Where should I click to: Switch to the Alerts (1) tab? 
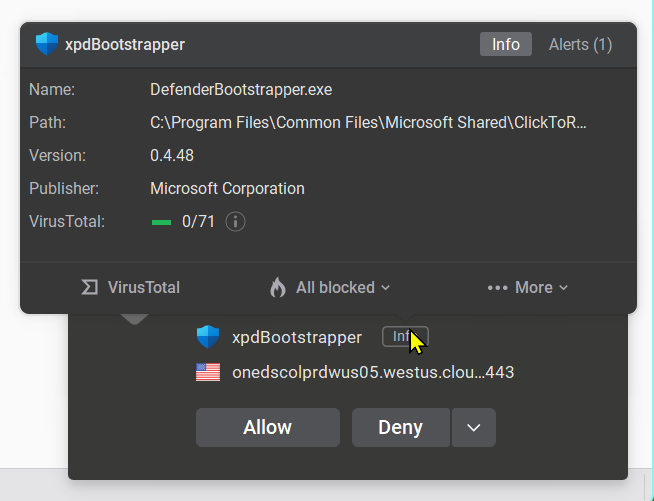[x=580, y=44]
